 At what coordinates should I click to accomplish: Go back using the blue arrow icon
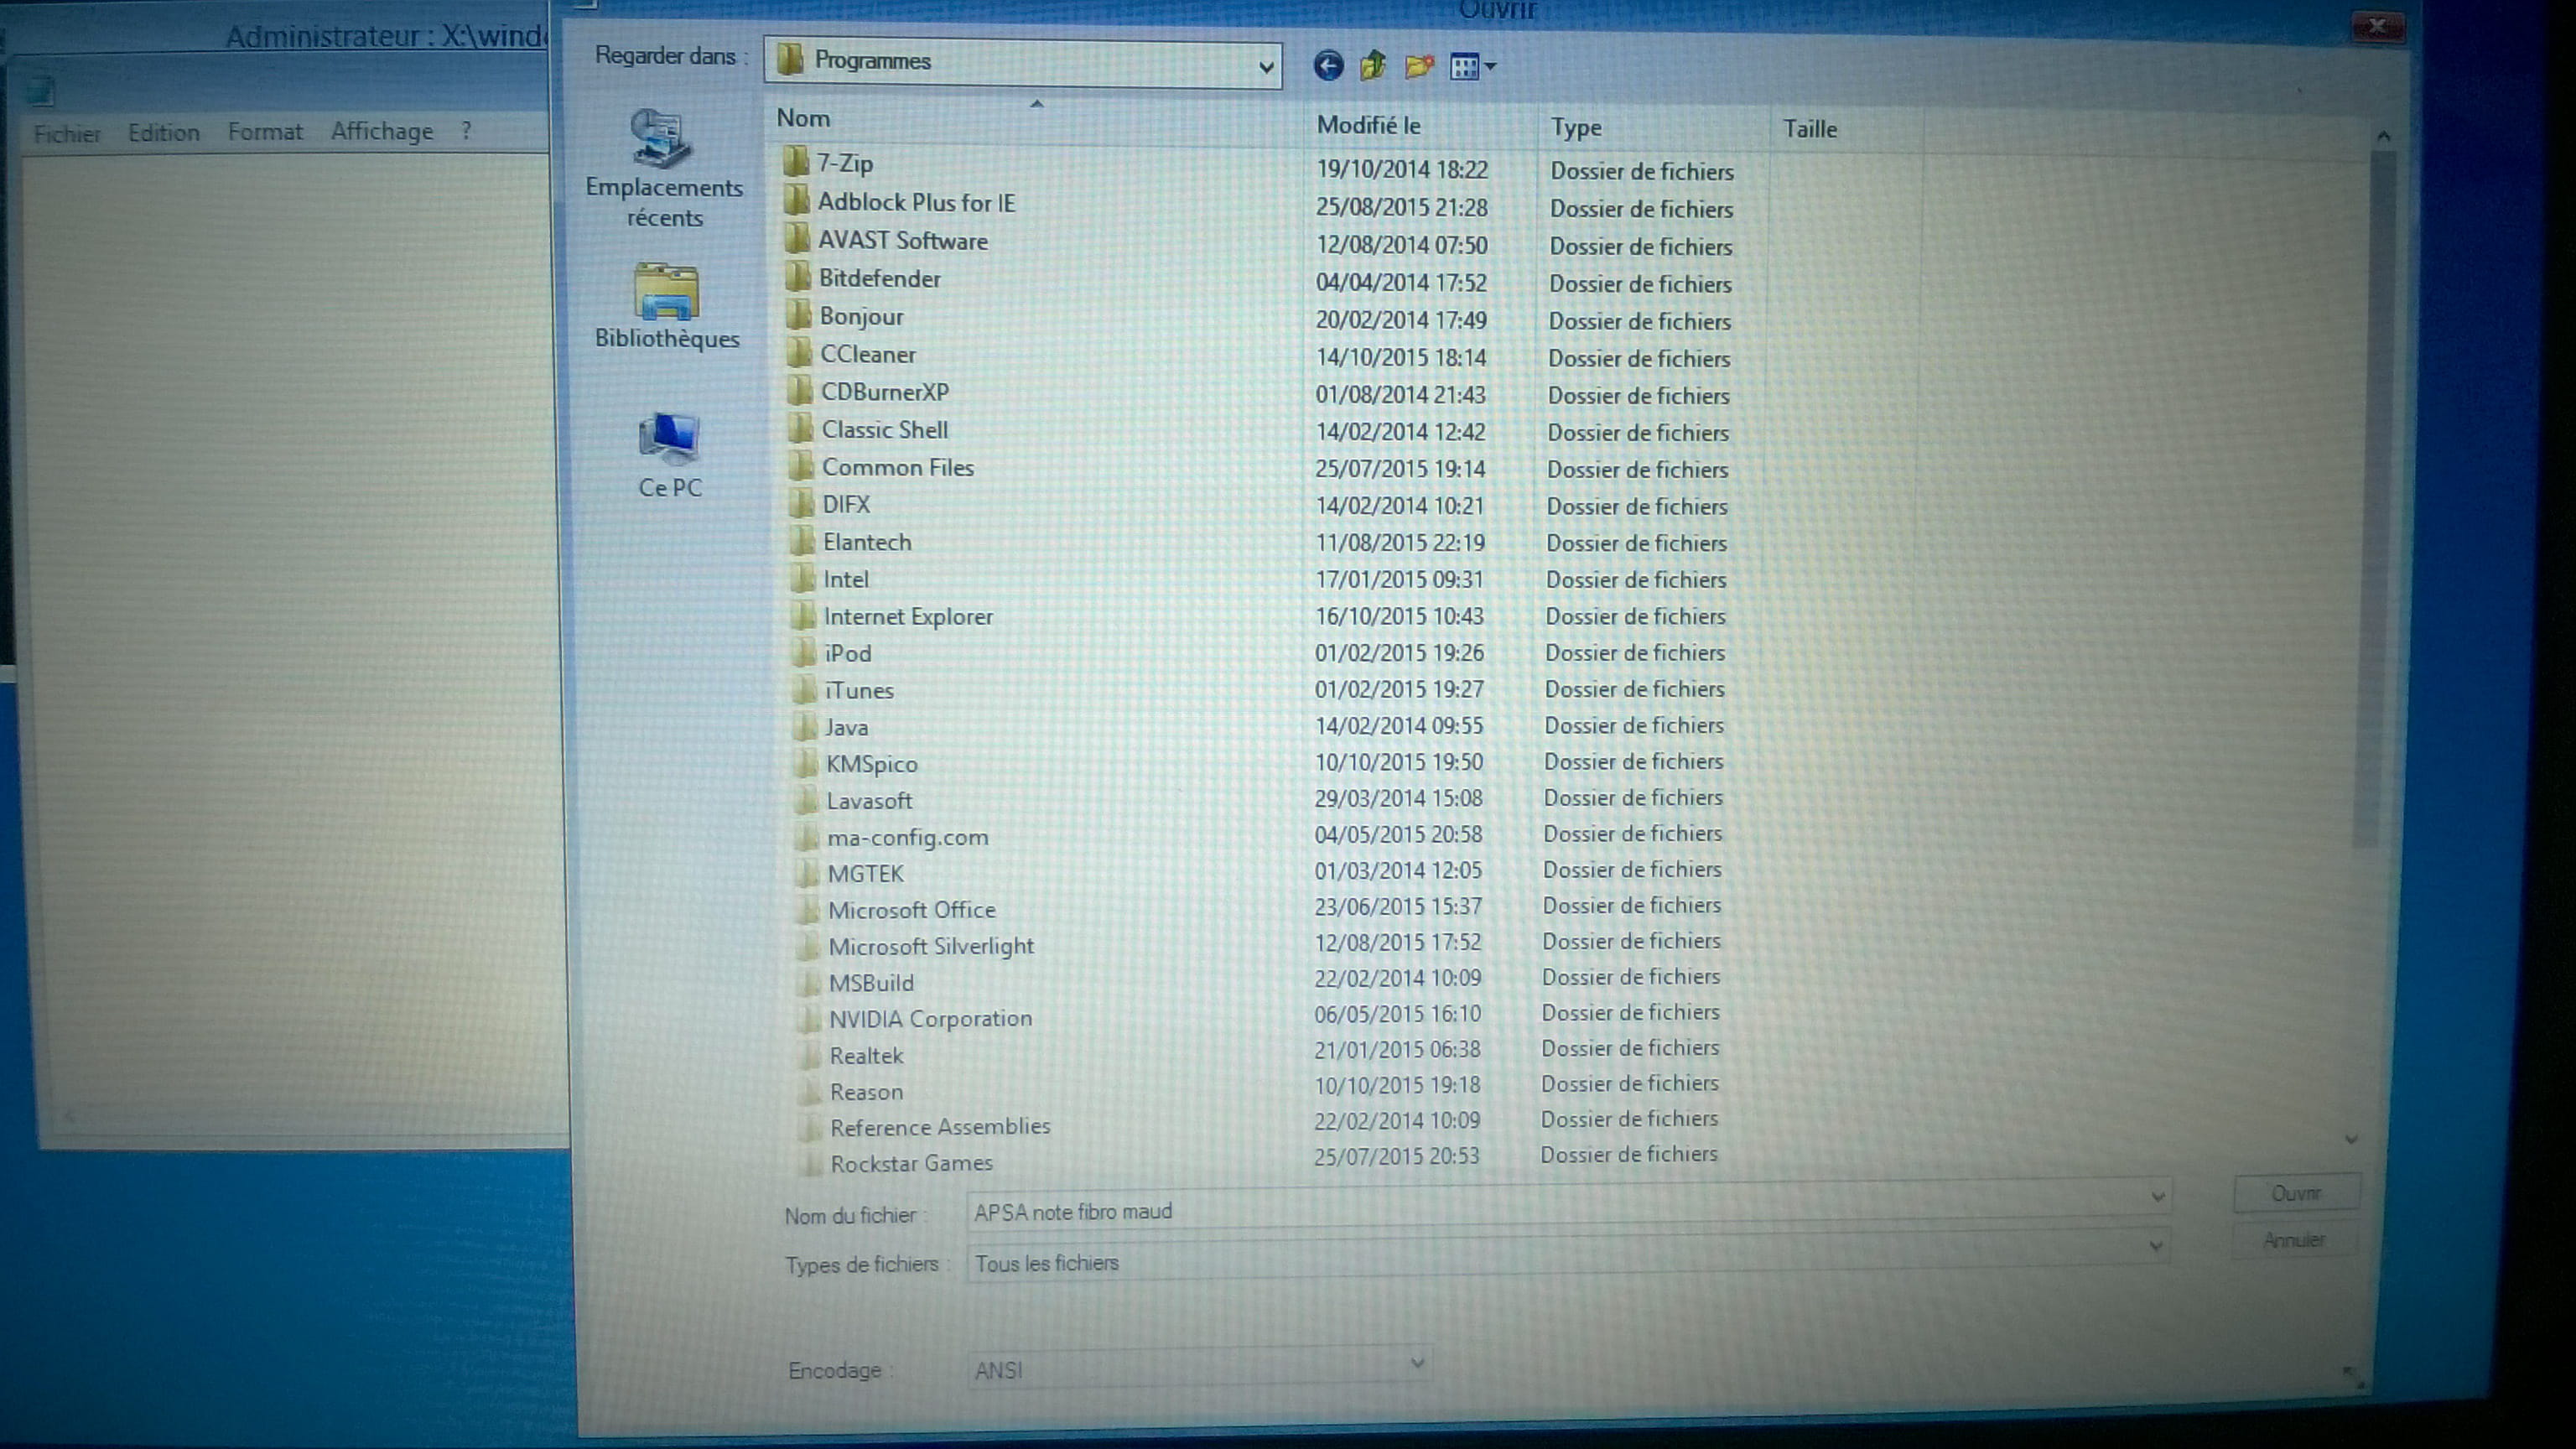tap(1328, 66)
